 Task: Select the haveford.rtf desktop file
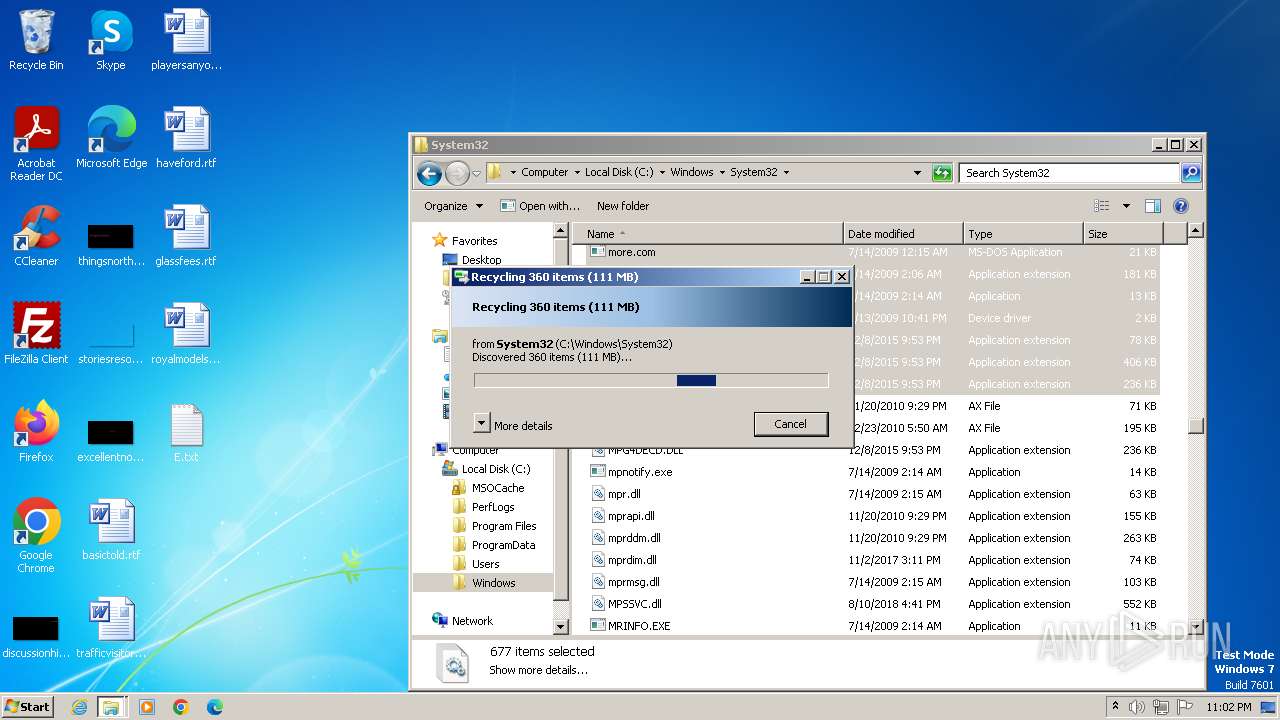click(186, 138)
